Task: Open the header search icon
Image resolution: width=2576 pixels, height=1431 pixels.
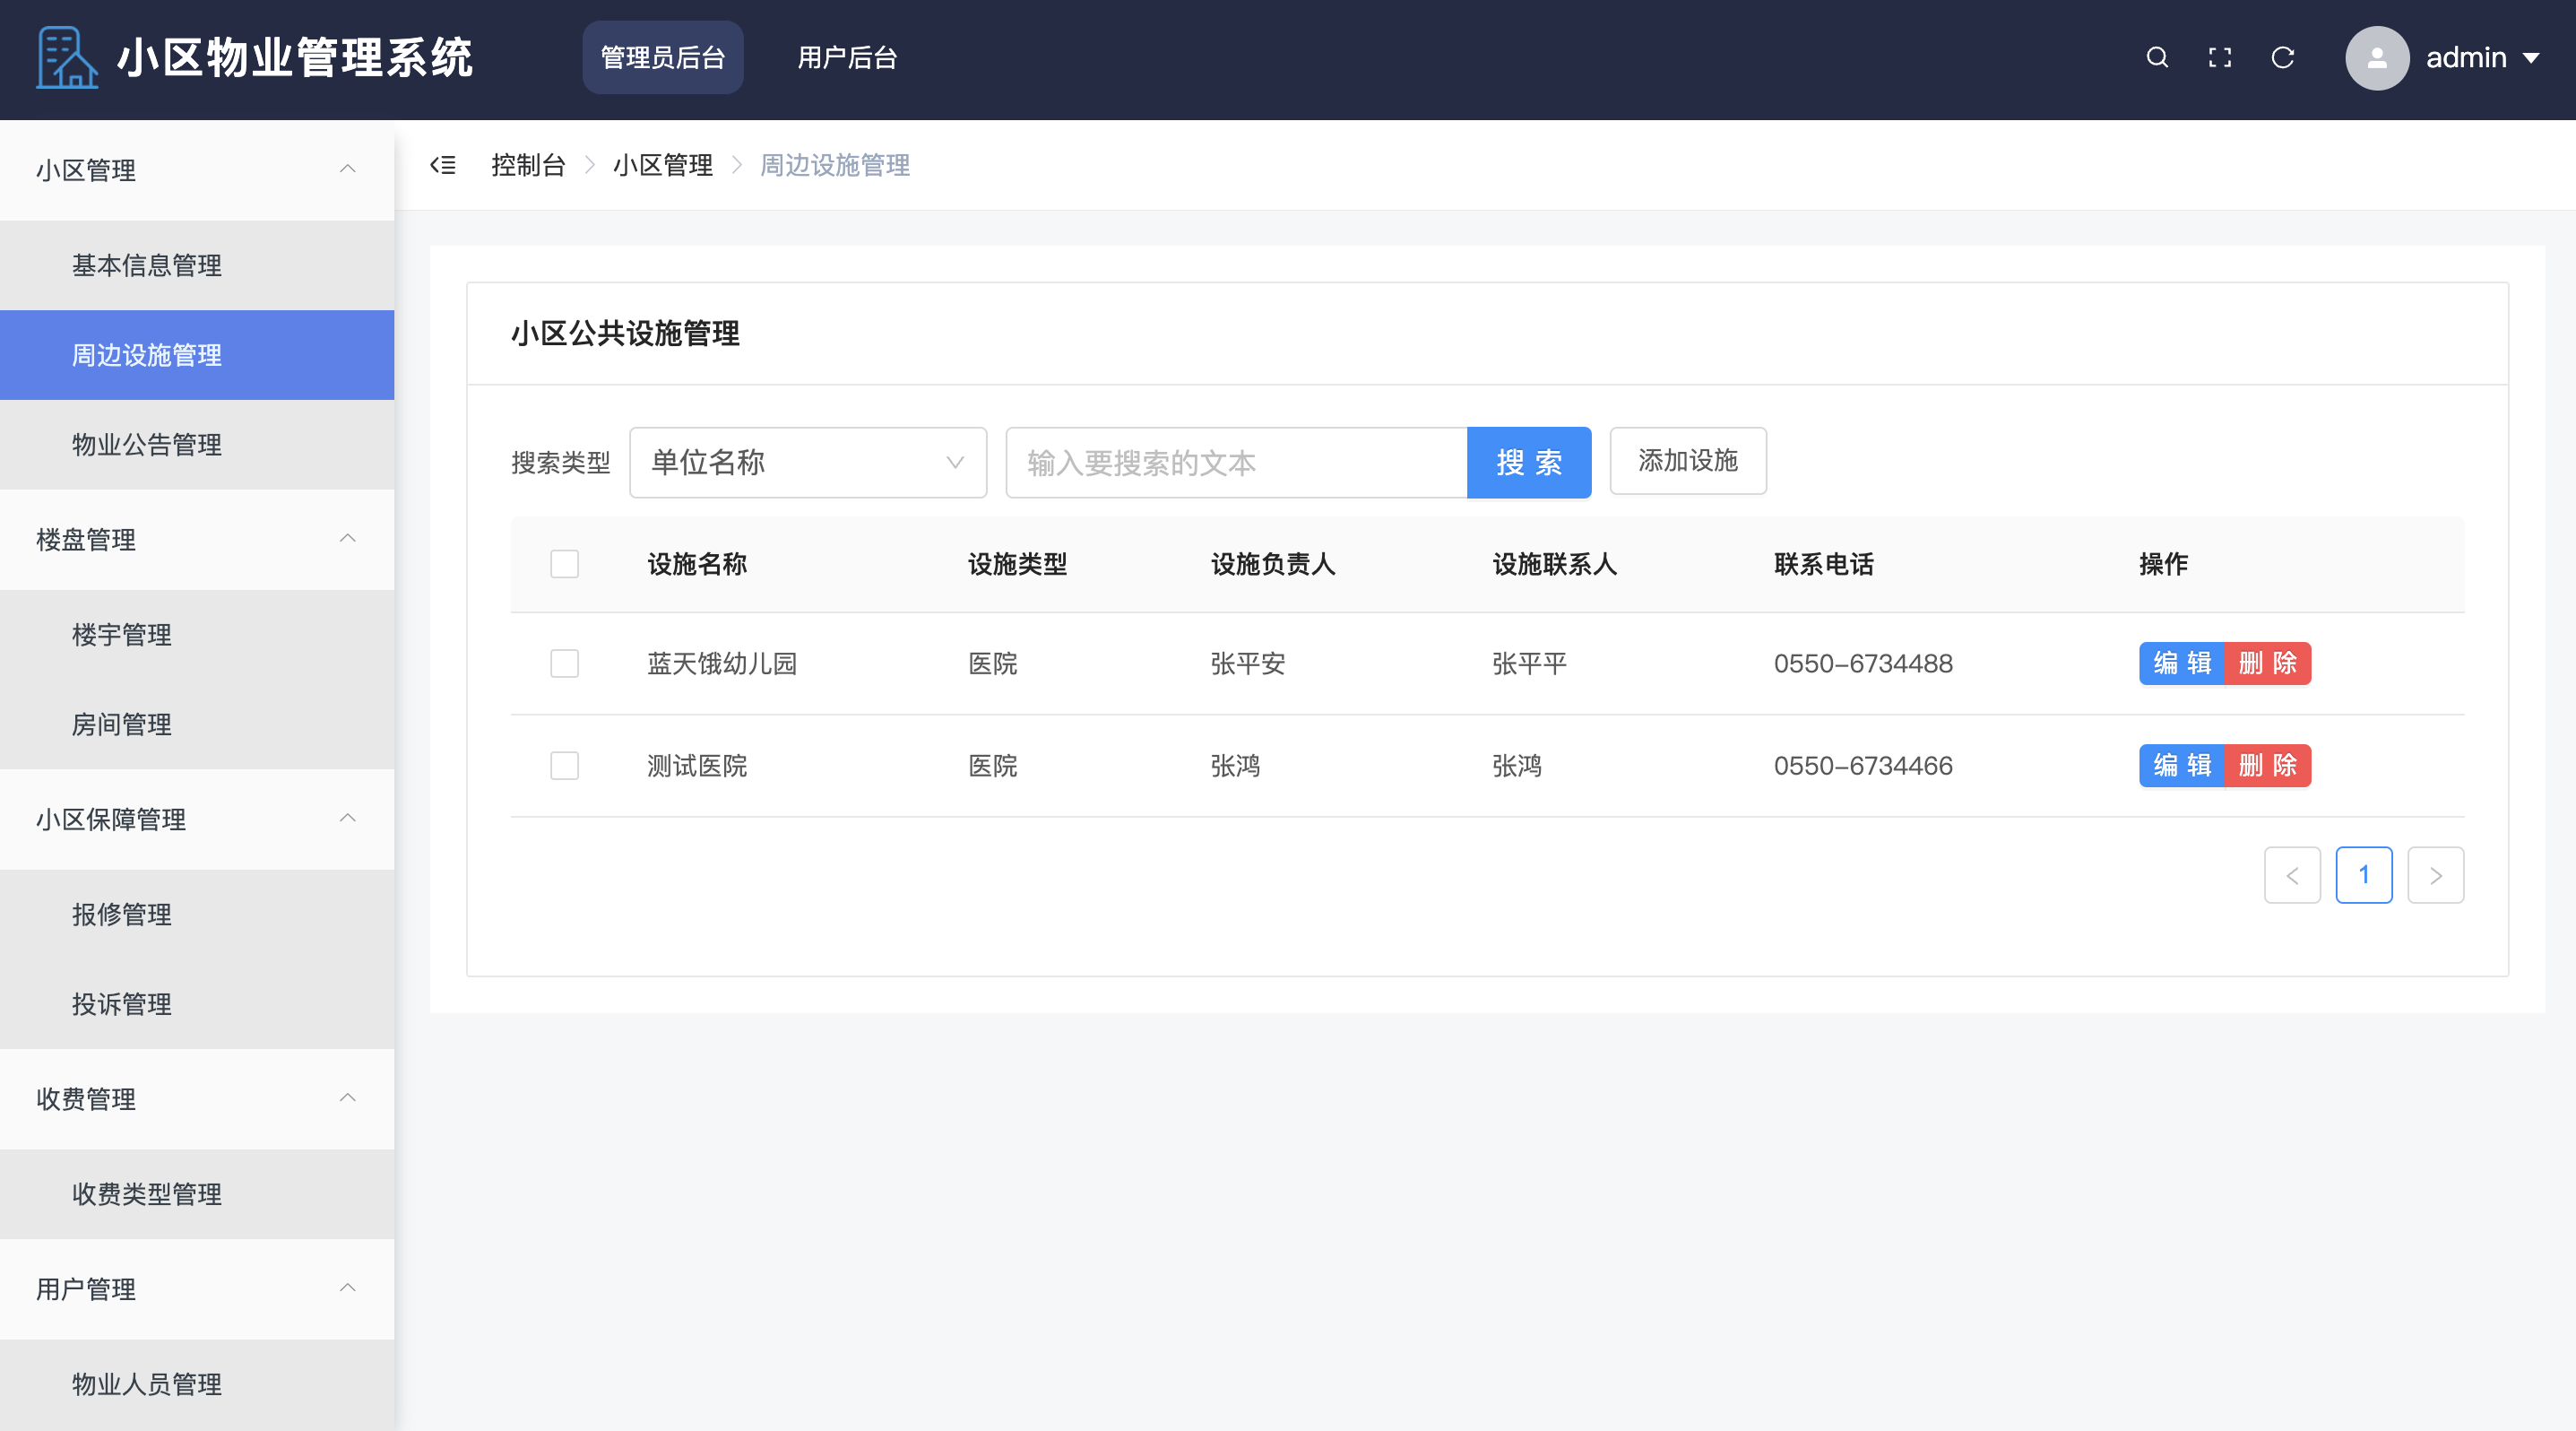Action: tap(2157, 58)
